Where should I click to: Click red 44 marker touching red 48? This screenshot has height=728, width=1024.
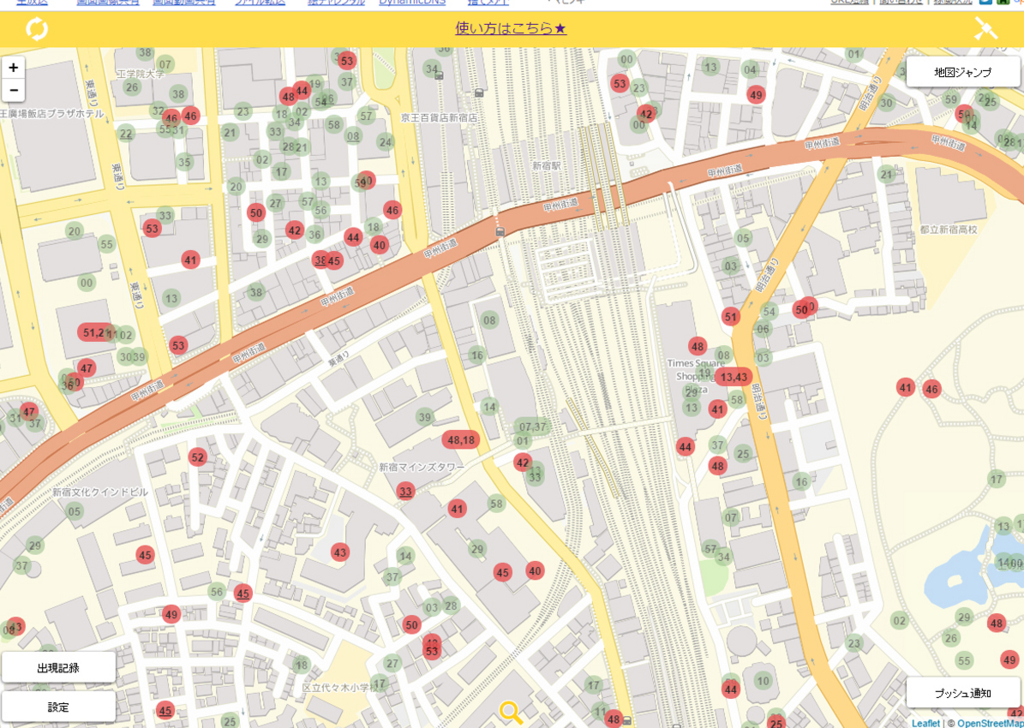[301, 90]
